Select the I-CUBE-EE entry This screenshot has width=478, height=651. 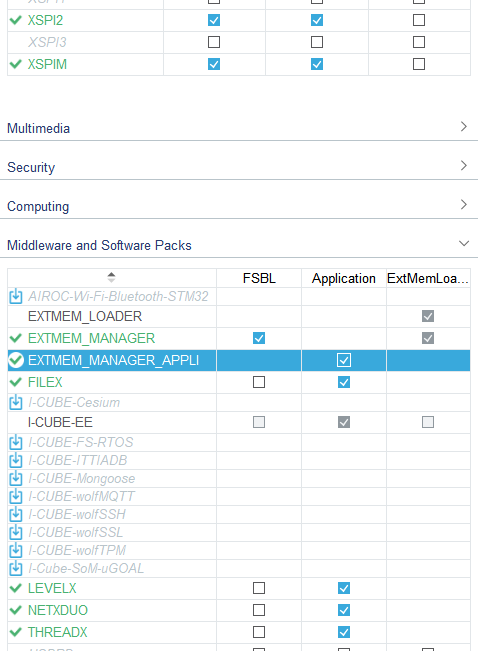click(60, 422)
